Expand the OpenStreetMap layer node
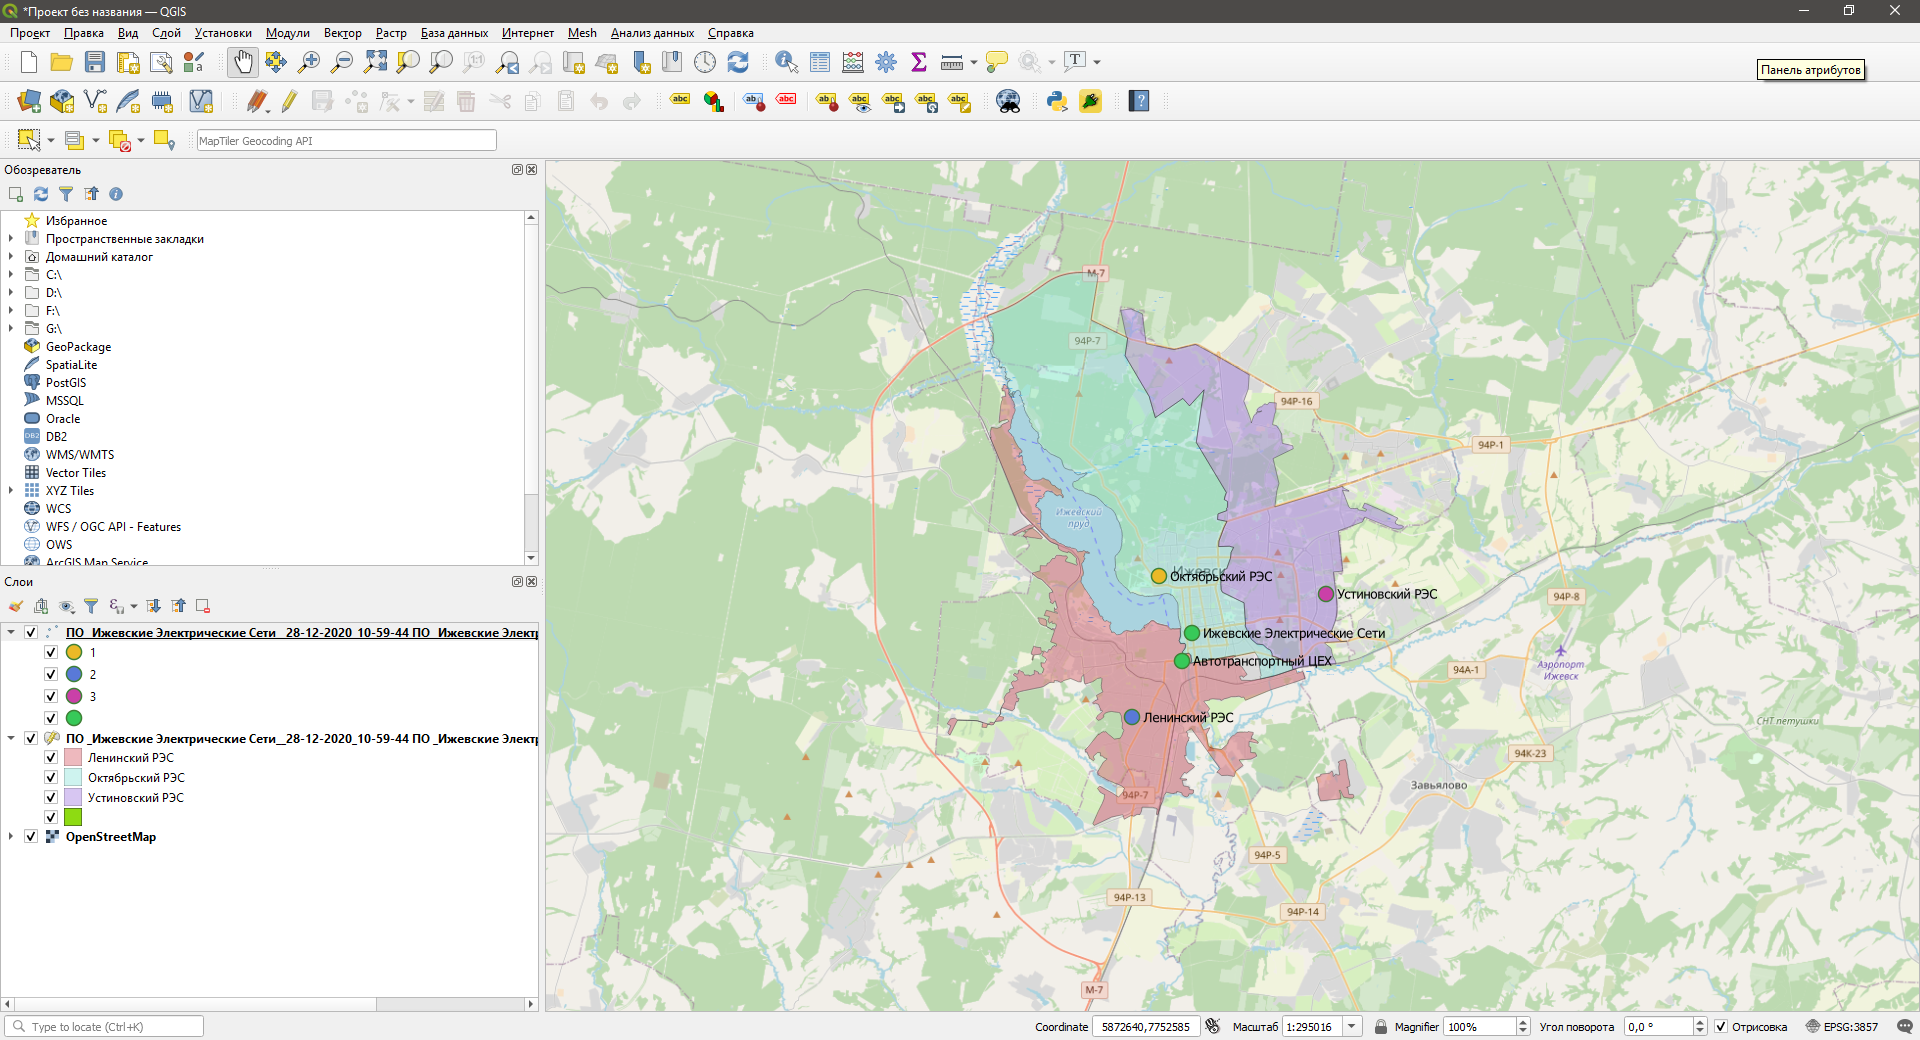This screenshot has height=1040, width=1920. [11, 837]
